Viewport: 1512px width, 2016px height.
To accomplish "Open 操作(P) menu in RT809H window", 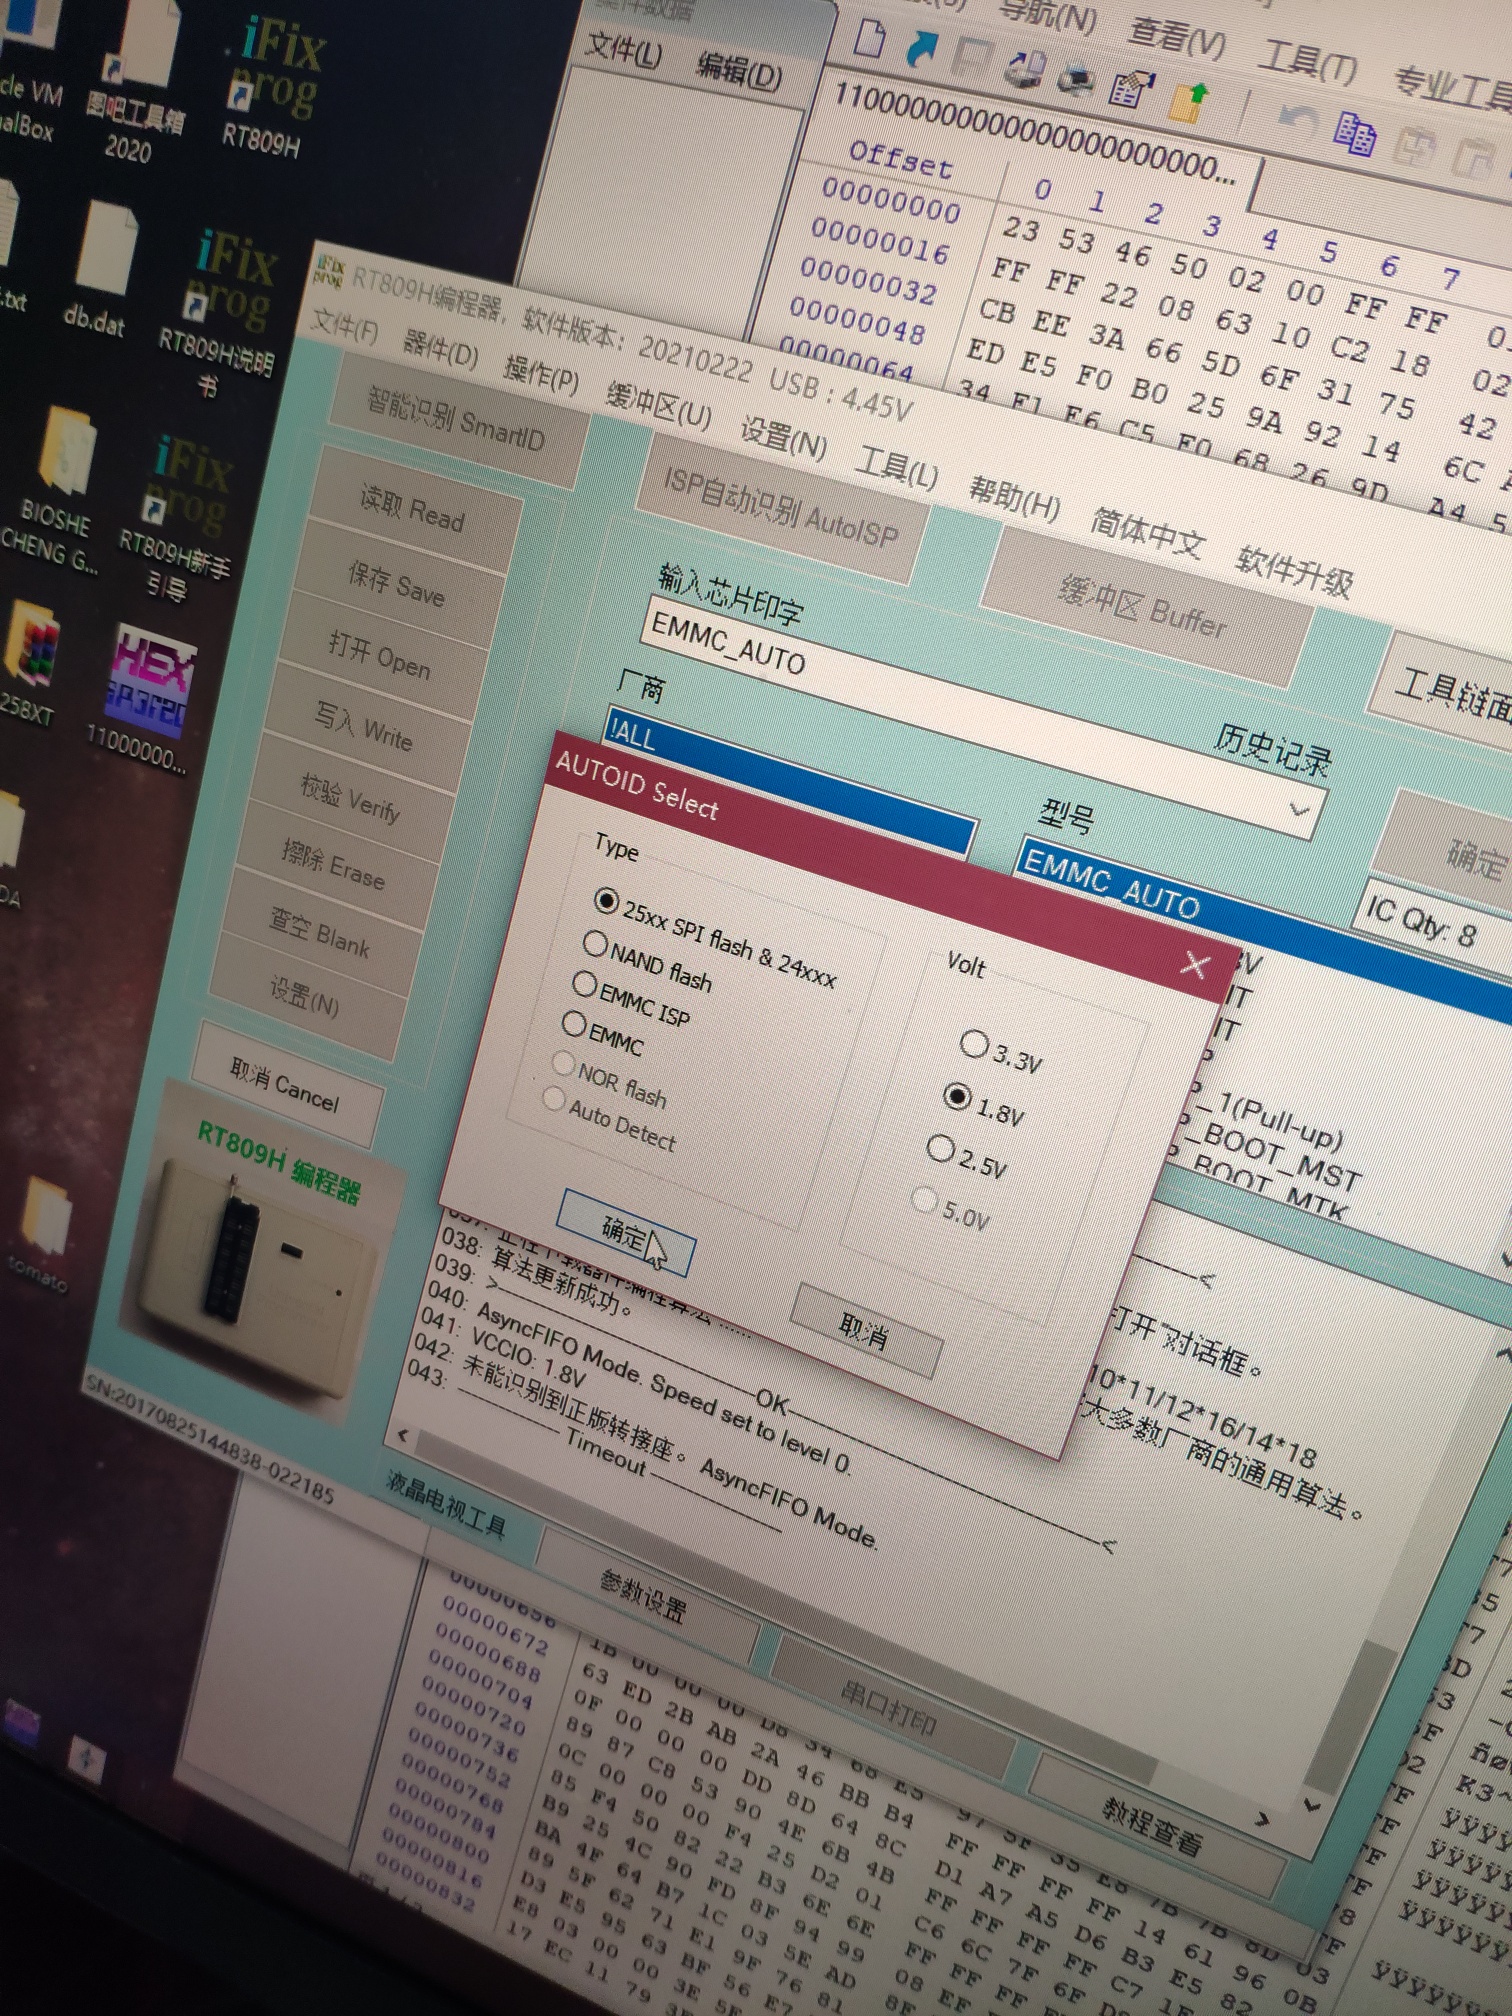I will click(541, 375).
